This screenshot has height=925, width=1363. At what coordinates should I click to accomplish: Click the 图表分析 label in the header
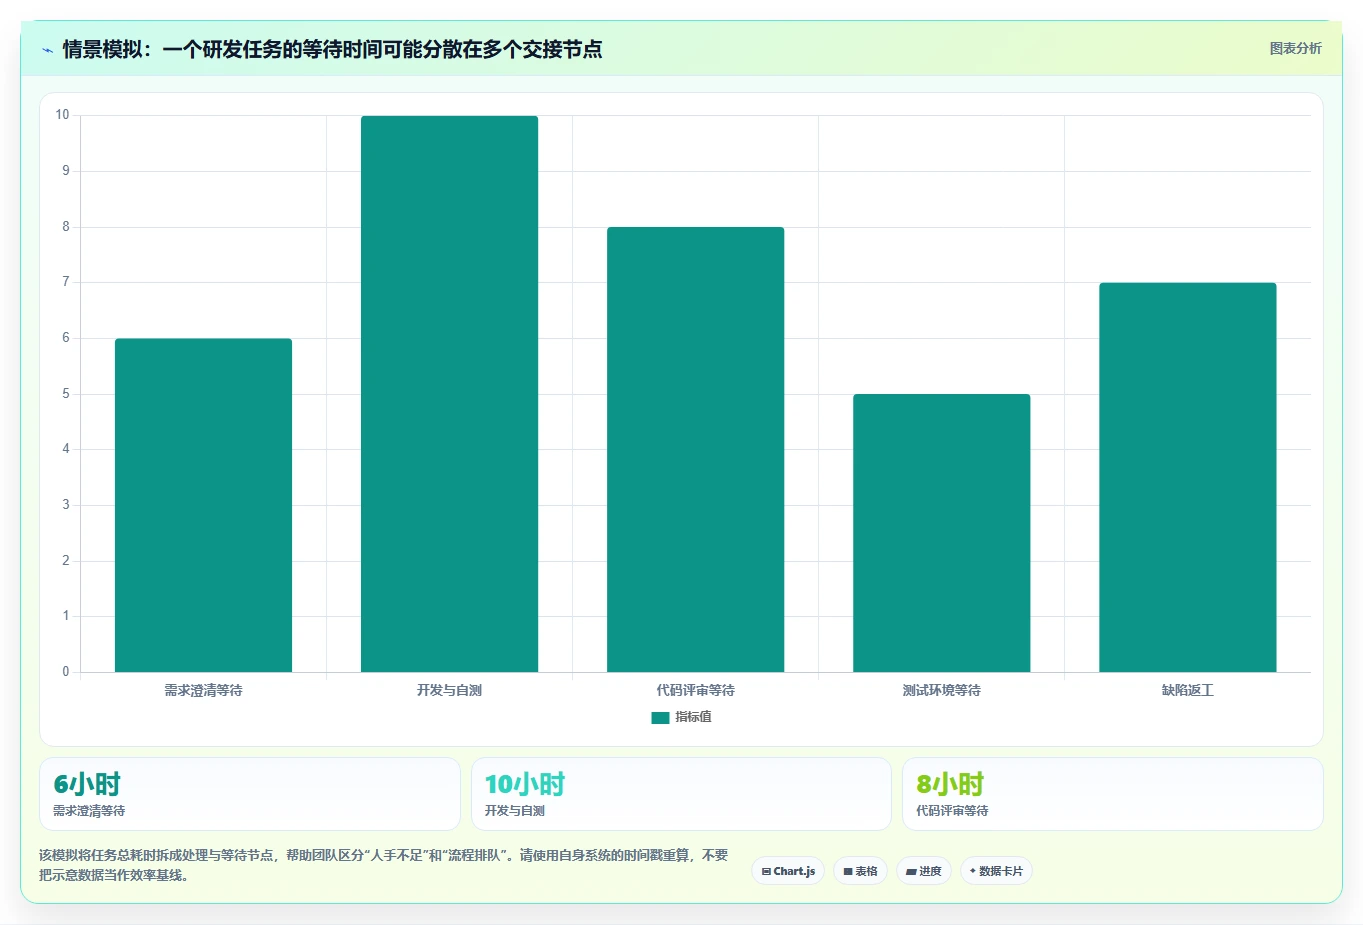pyautogui.click(x=1295, y=48)
